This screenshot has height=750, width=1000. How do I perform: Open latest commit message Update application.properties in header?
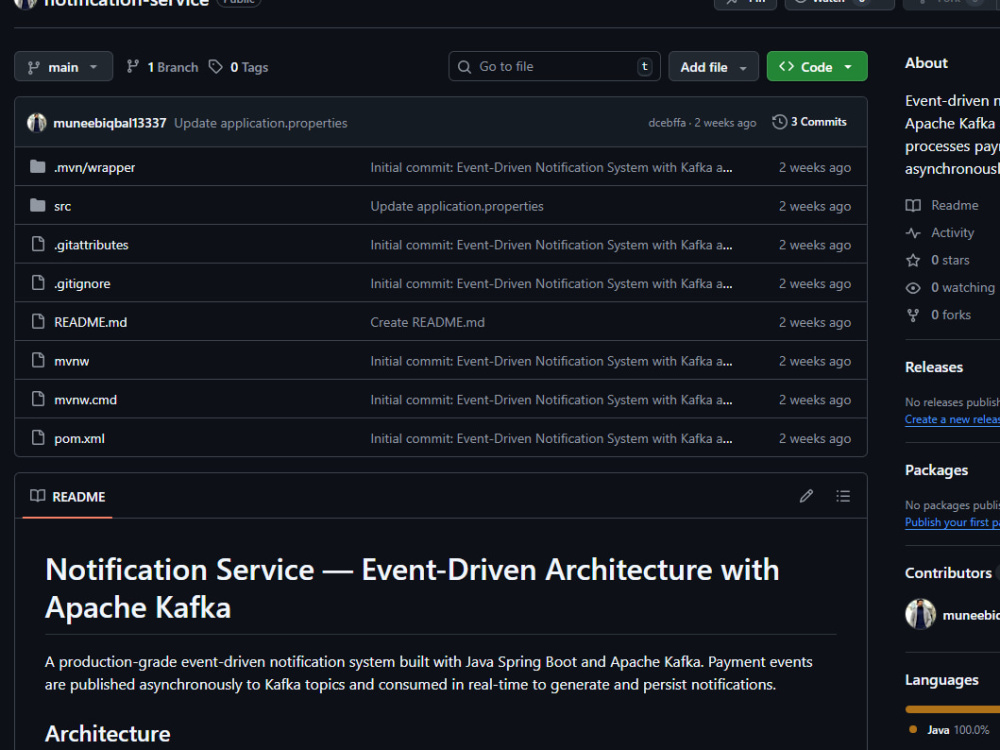(261, 123)
